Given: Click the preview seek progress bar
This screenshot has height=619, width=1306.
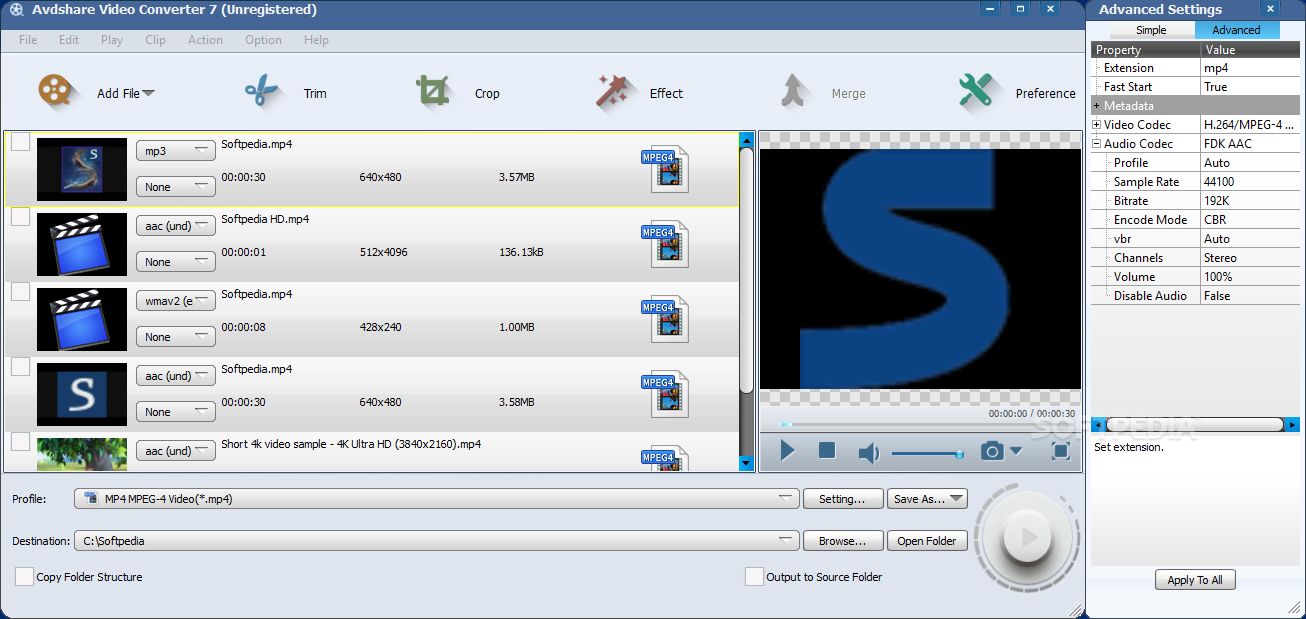Looking at the screenshot, I should tap(920, 424).
